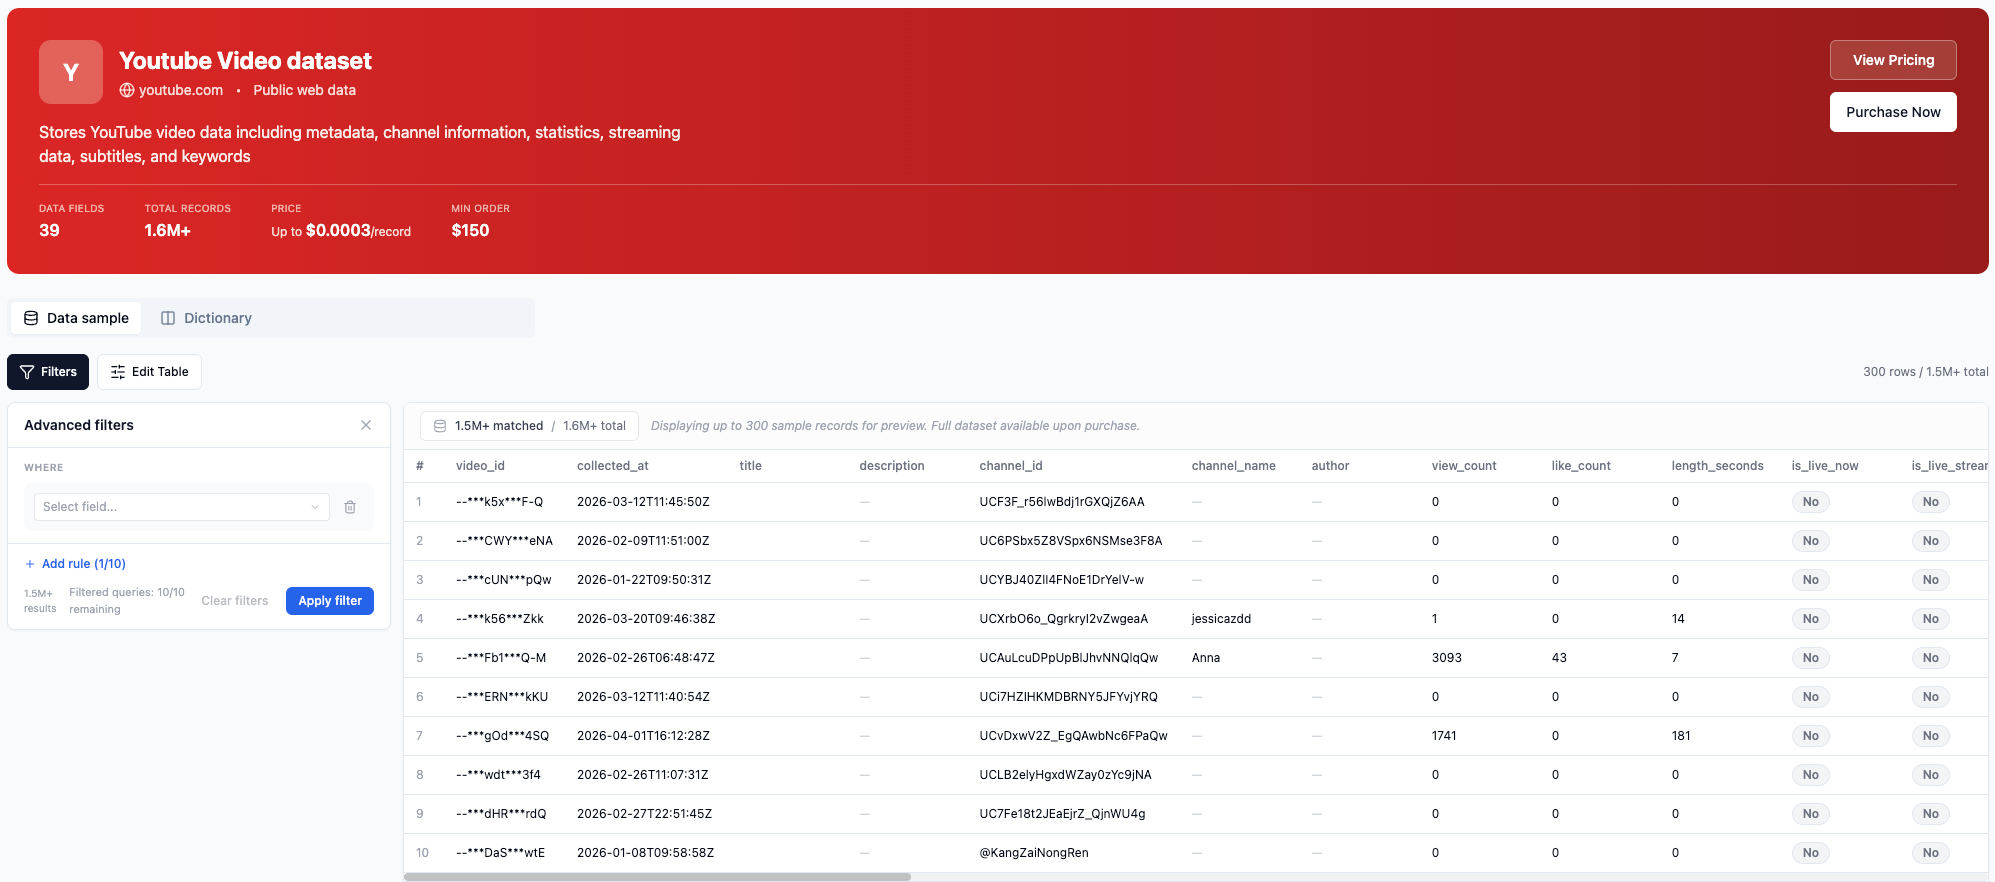This screenshot has width=1995, height=882.
Task: Click the View Pricing button
Action: (x=1893, y=60)
